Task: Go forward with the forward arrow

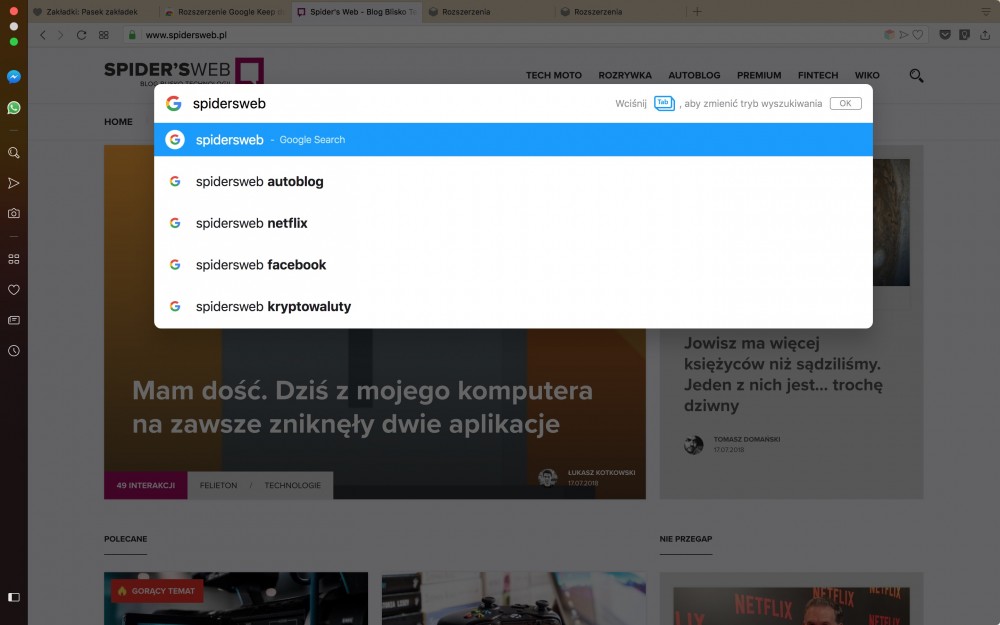Action: click(61, 35)
